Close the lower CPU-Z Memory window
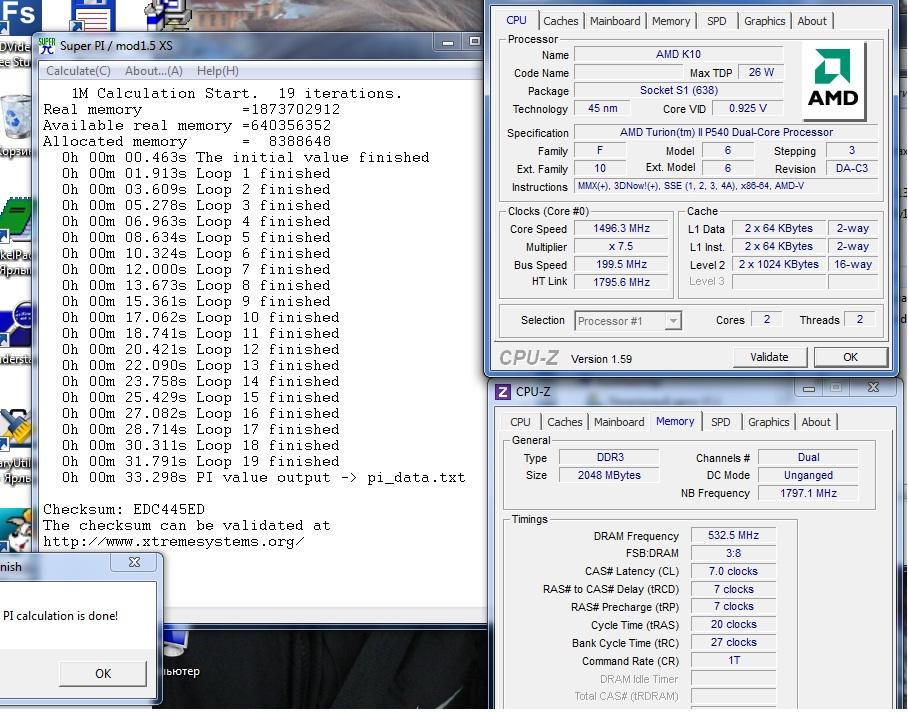This screenshot has width=908, height=712. coord(873,387)
